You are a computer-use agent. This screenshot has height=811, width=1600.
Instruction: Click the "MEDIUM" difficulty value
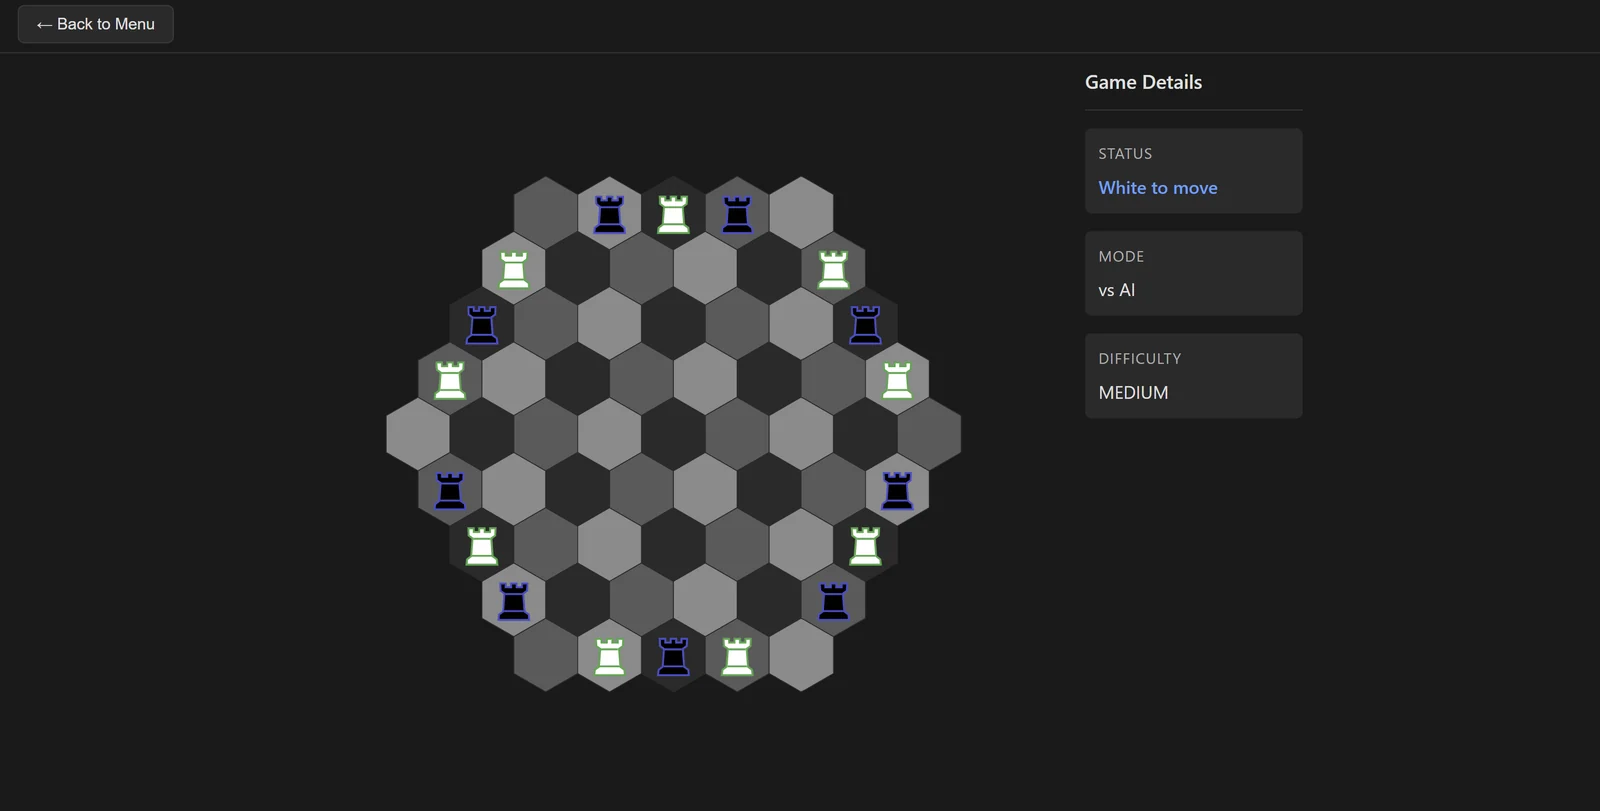click(x=1133, y=393)
